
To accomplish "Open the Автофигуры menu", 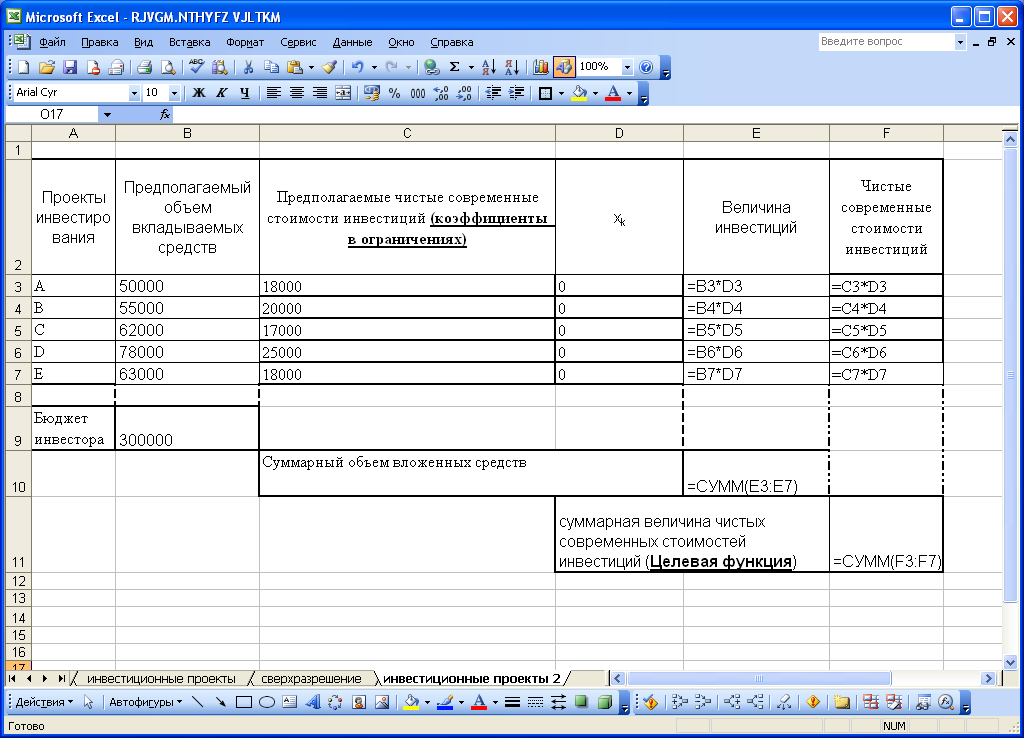I will click(145, 702).
